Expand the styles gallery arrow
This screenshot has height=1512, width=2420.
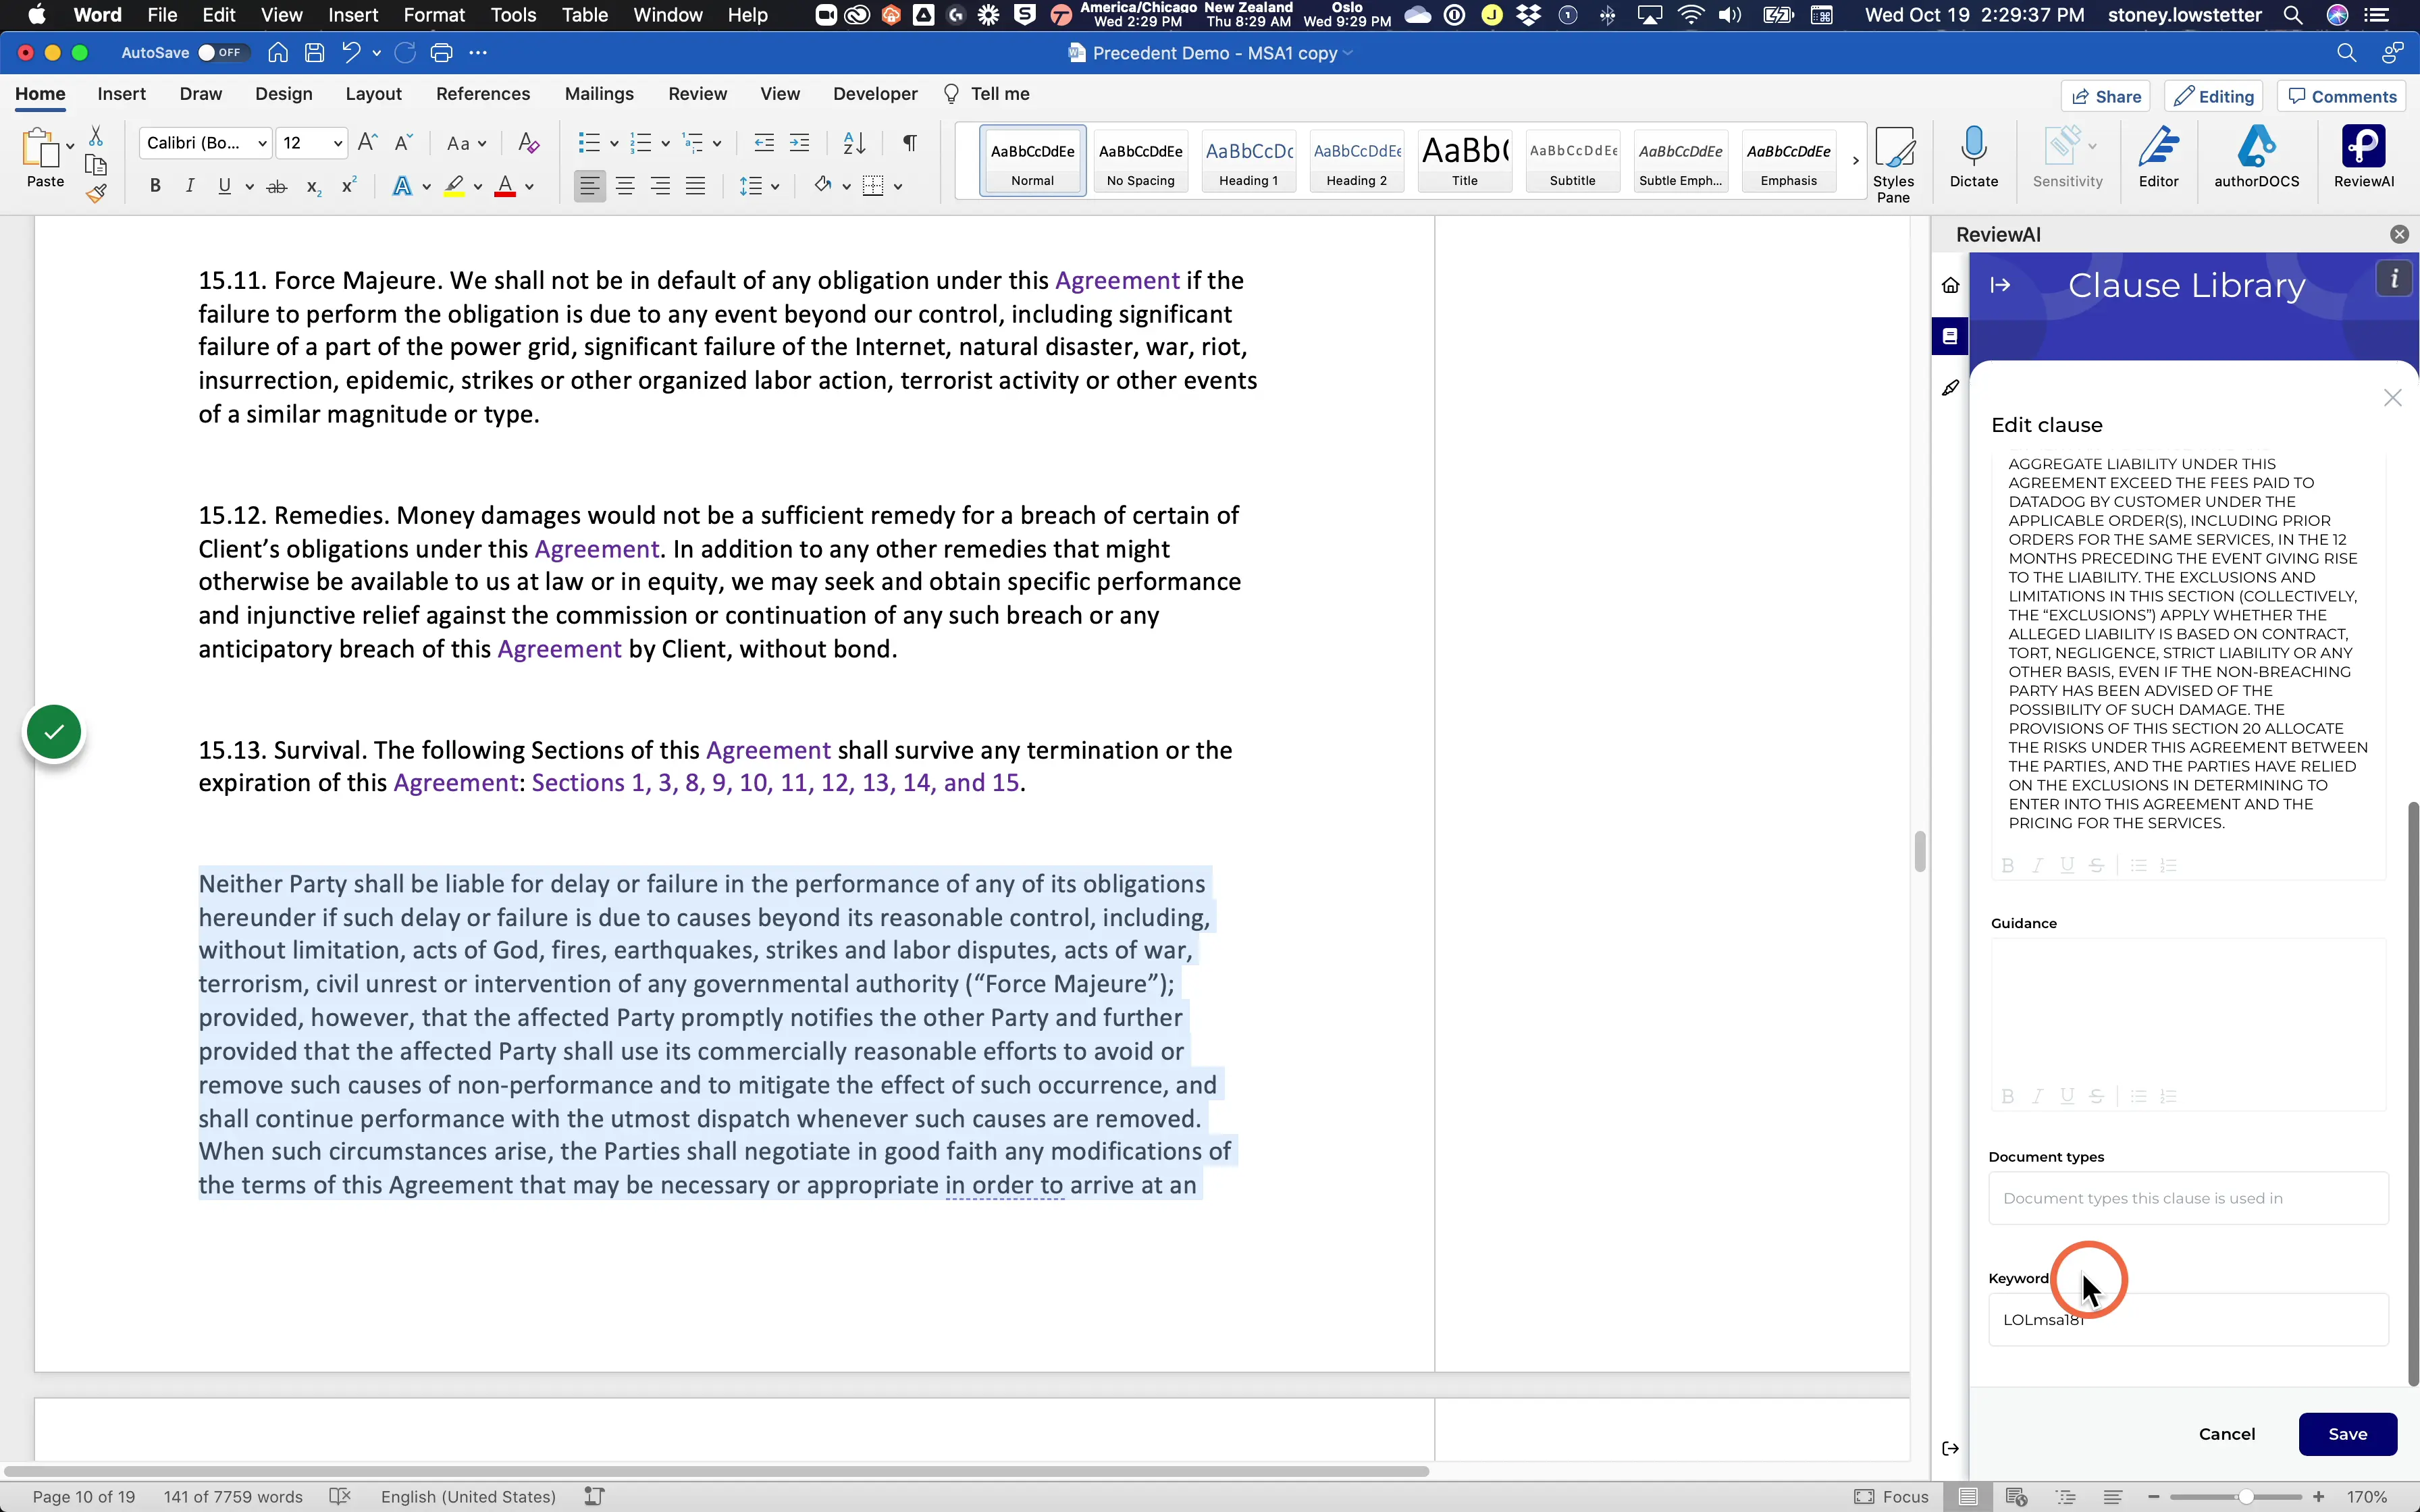point(1855,161)
